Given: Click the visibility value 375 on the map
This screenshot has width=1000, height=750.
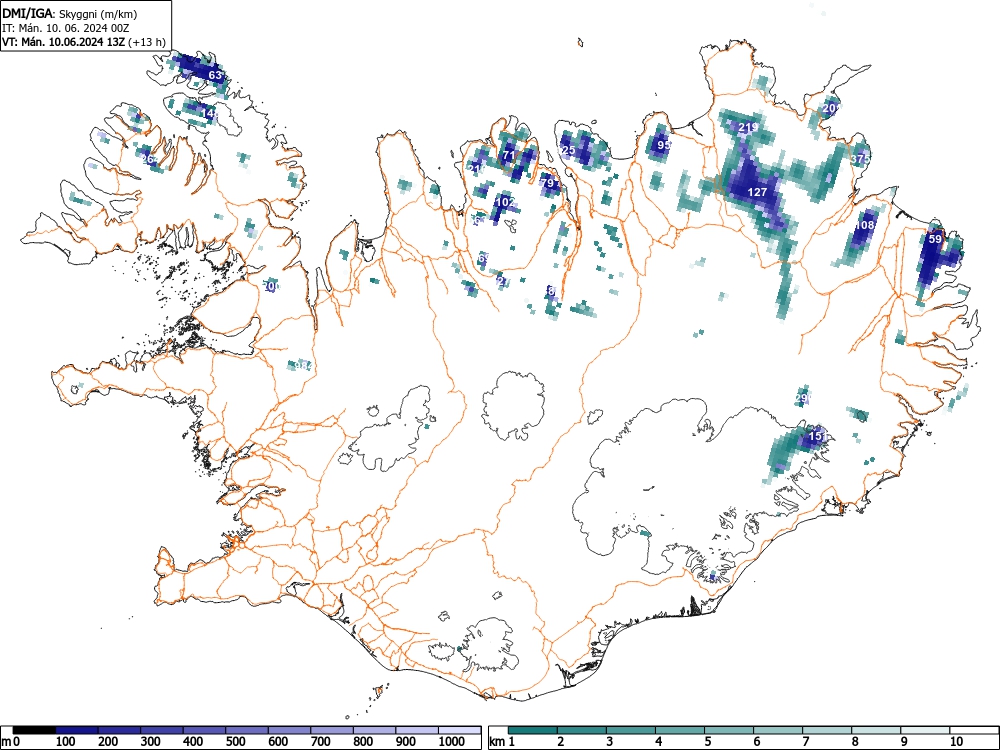Looking at the screenshot, I should coord(860,159).
